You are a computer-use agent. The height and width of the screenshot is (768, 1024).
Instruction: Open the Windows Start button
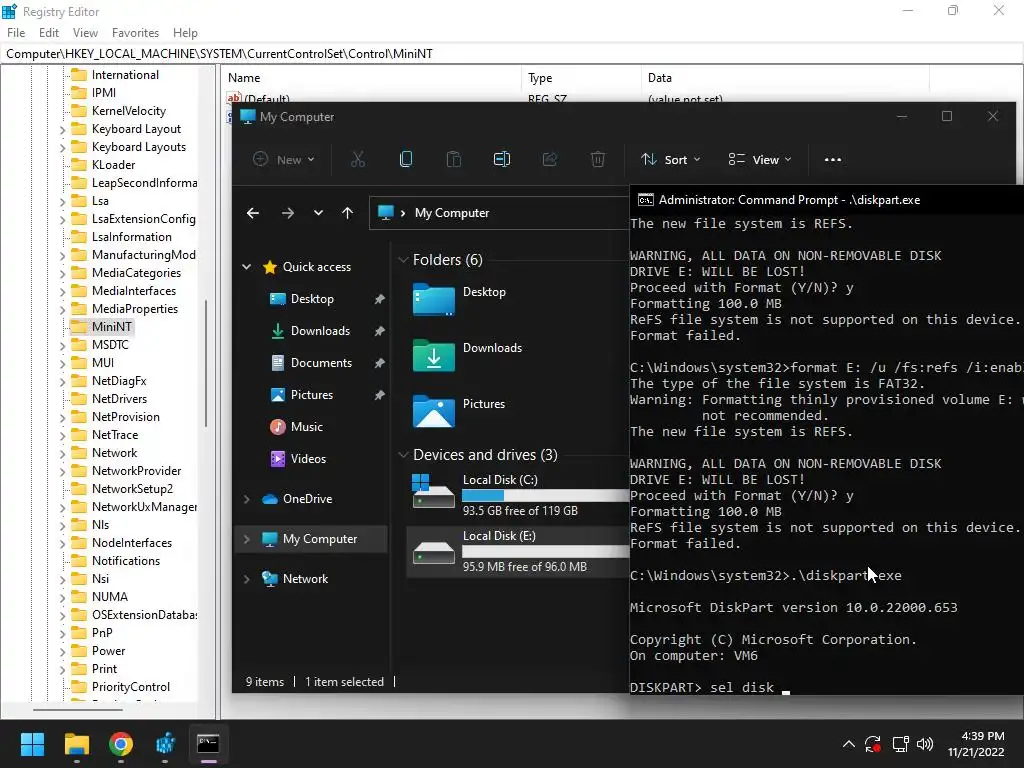point(32,744)
